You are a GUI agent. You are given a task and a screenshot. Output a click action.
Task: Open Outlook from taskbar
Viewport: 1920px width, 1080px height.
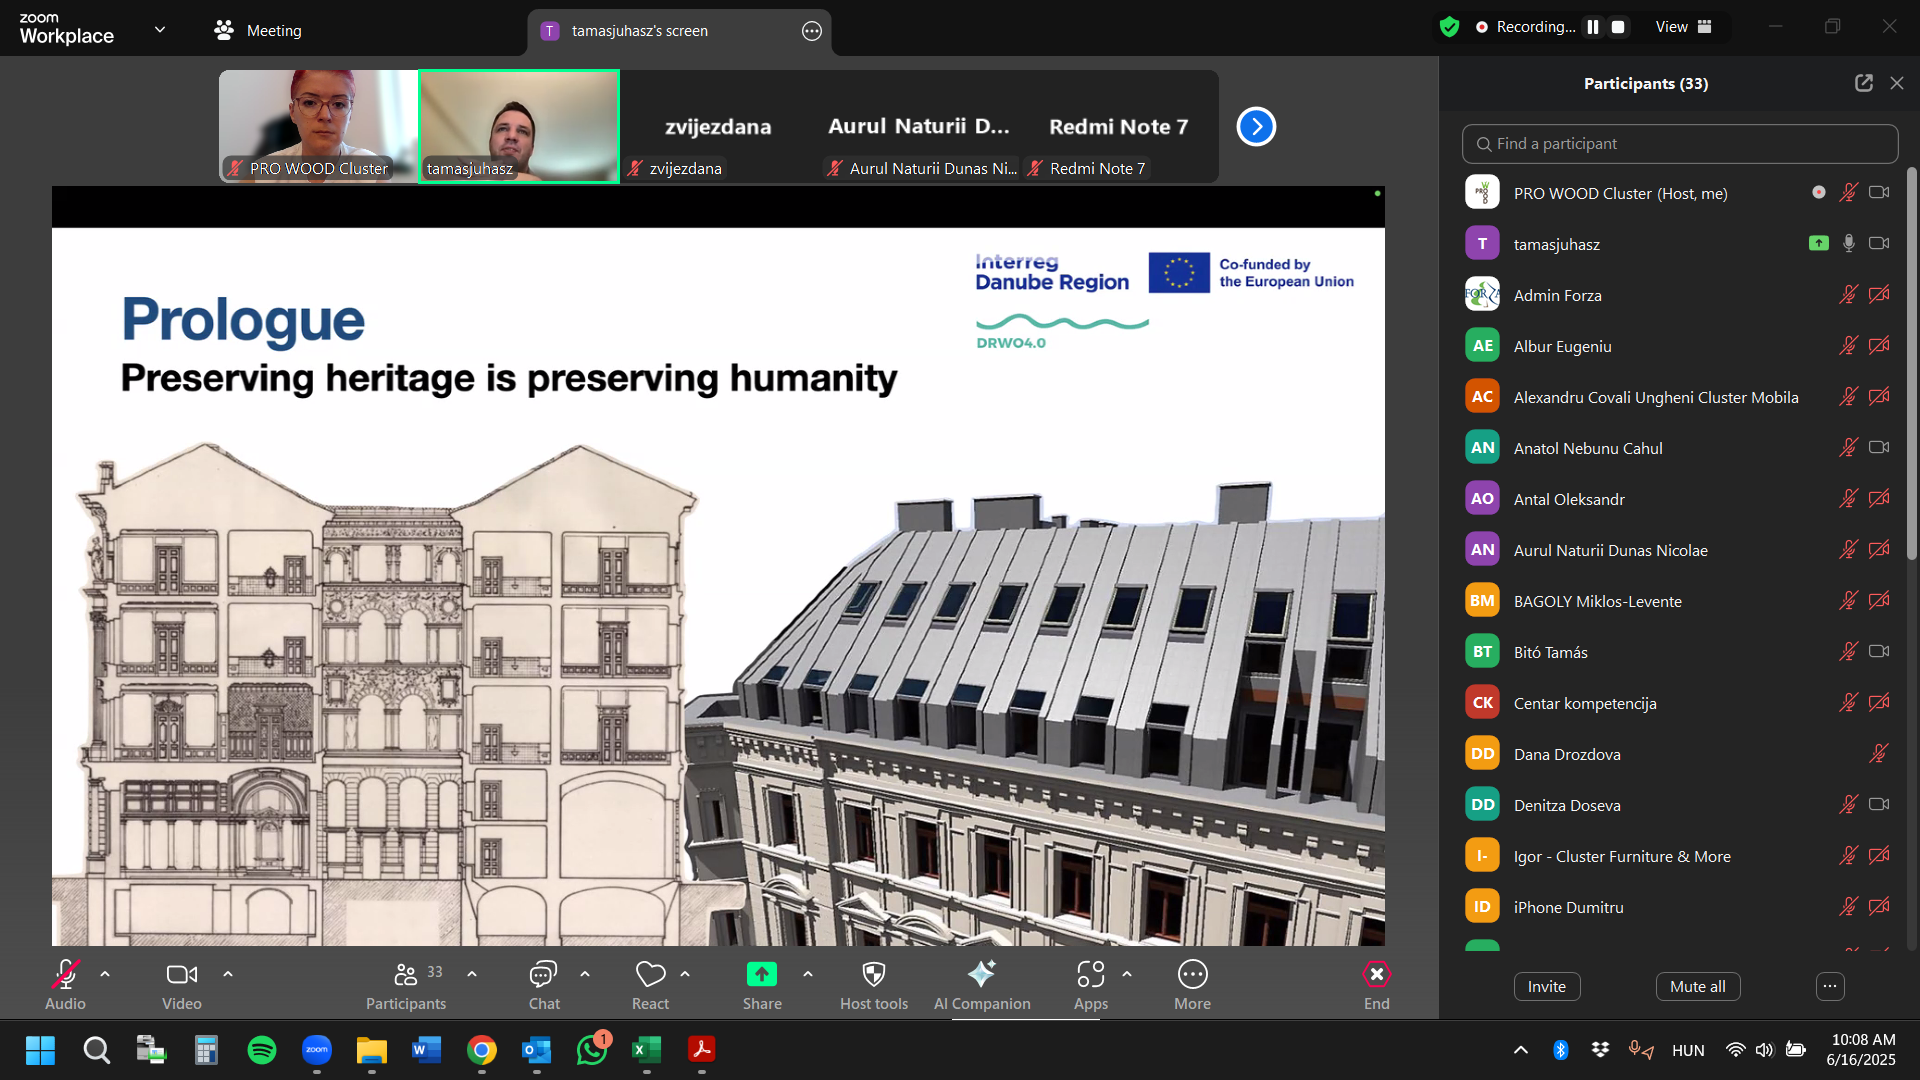[537, 1050]
